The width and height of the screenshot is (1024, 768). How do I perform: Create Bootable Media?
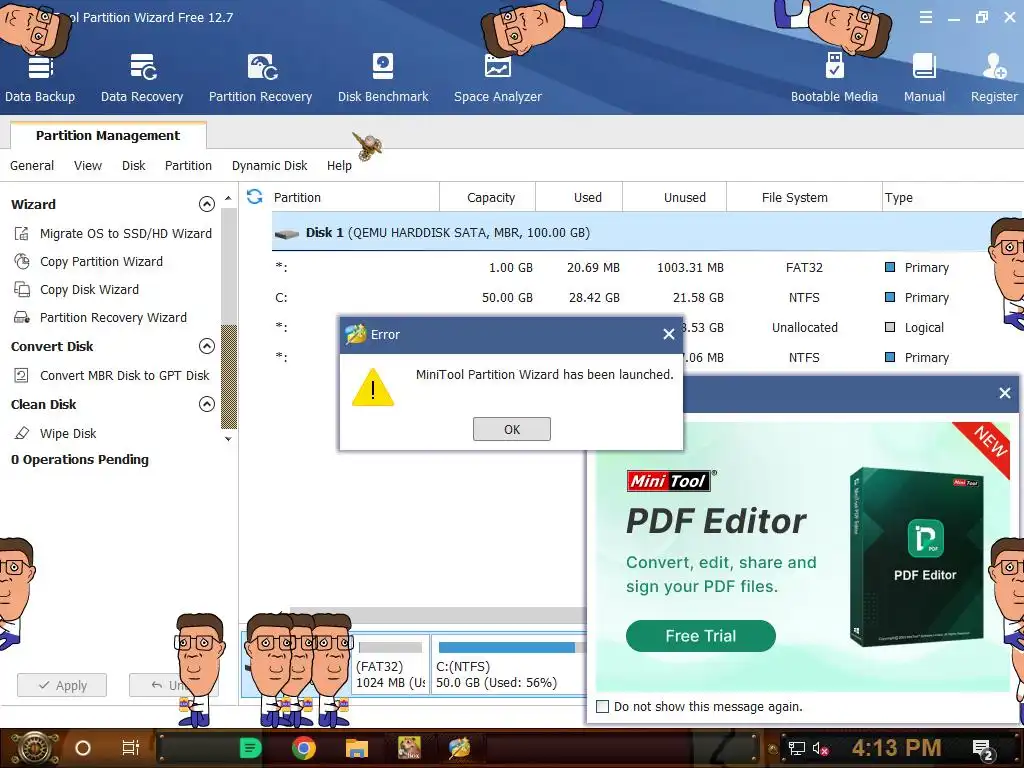(834, 78)
